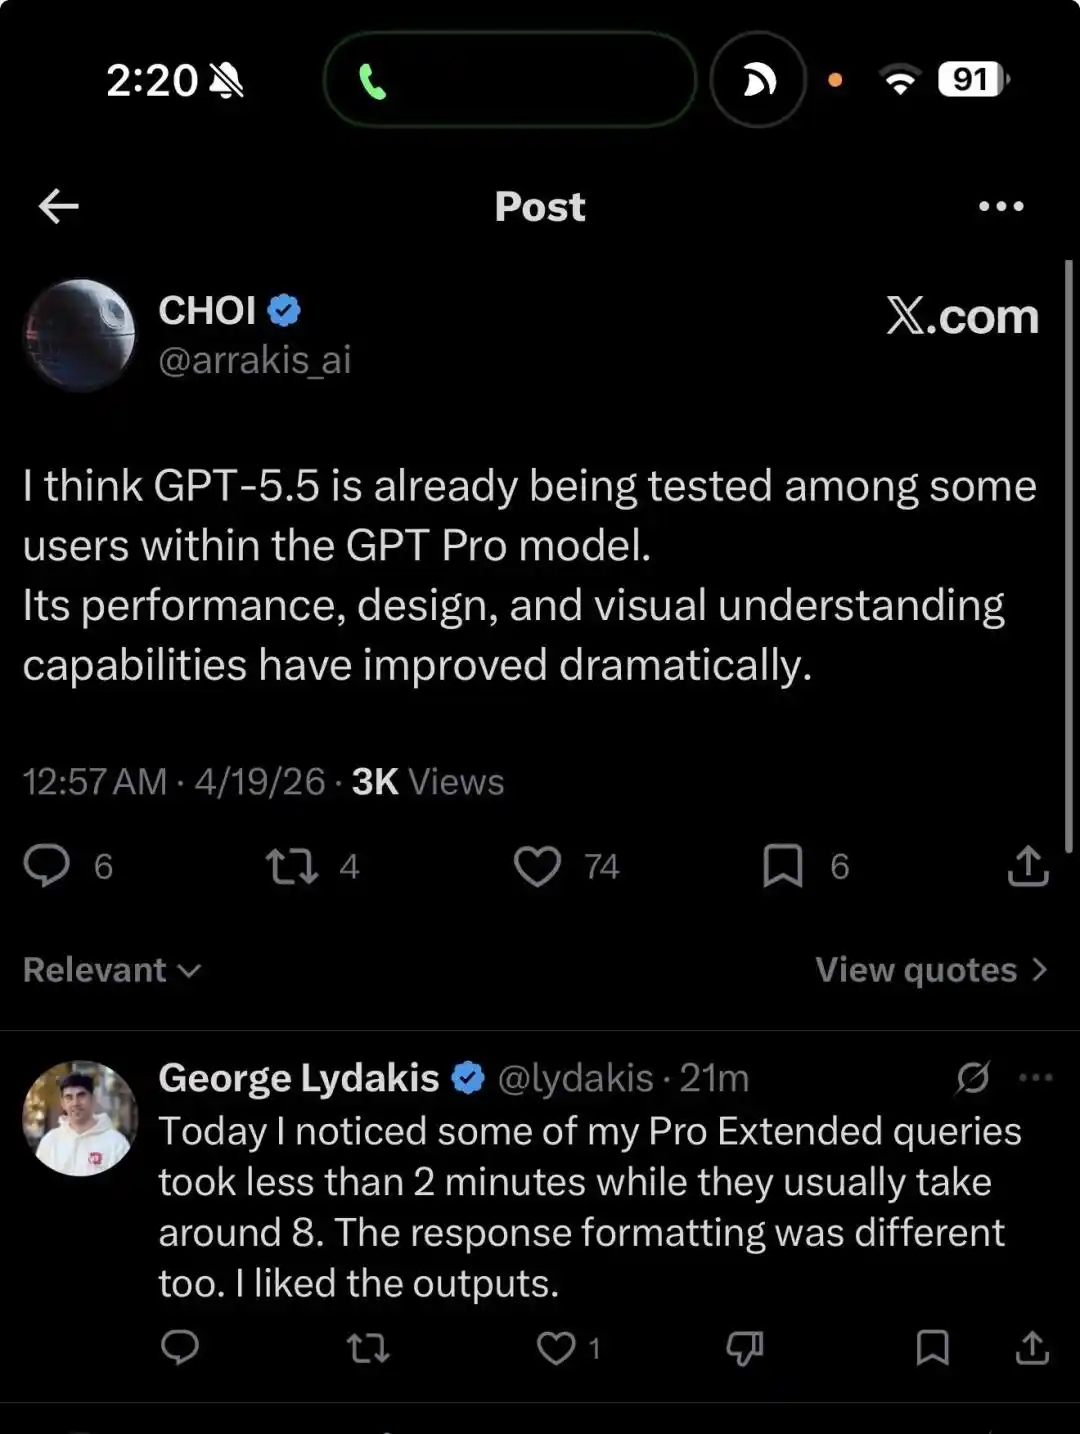Visit @arrakis_ai's profile handle
Image resolution: width=1080 pixels, height=1434 pixels.
click(x=256, y=359)
